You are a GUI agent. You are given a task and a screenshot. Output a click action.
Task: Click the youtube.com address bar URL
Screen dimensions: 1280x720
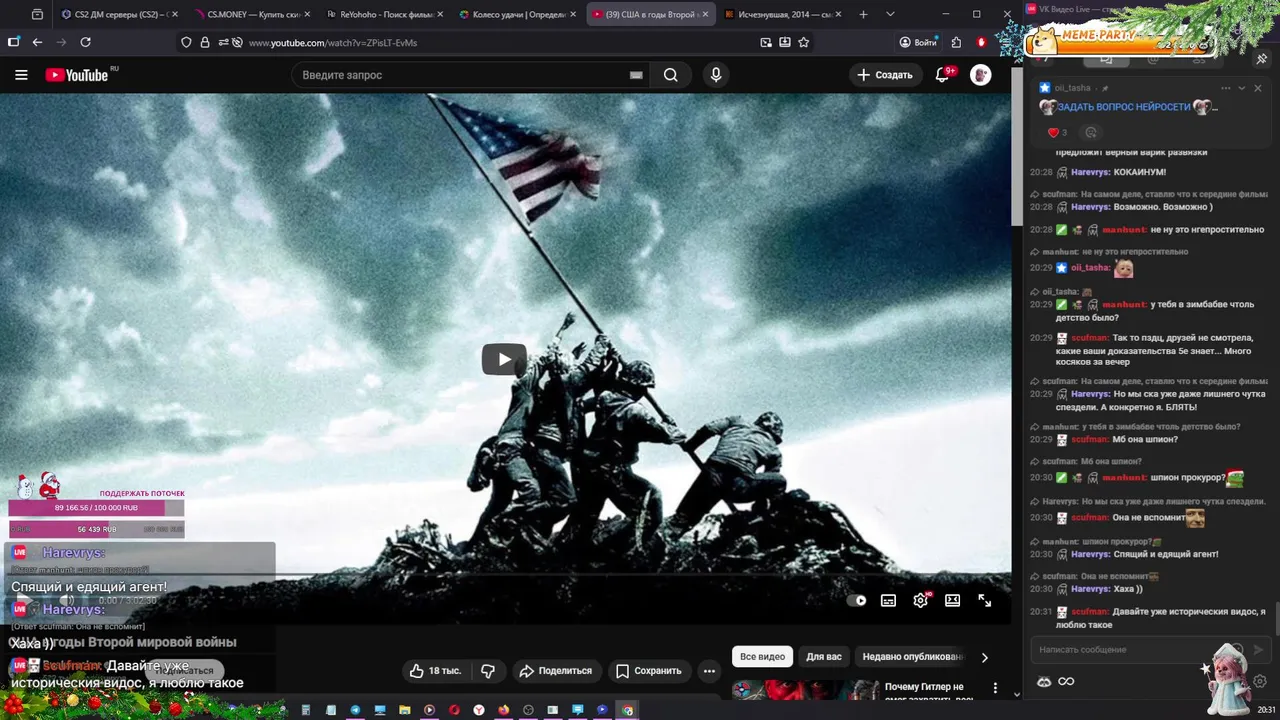333,43
